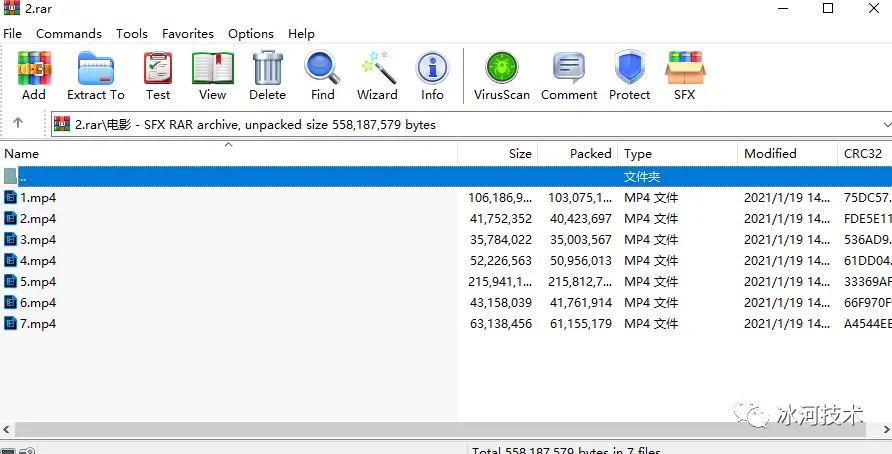Expand the address bar dropdown arrow
The image size is (892, 454).
coord(886,125)
